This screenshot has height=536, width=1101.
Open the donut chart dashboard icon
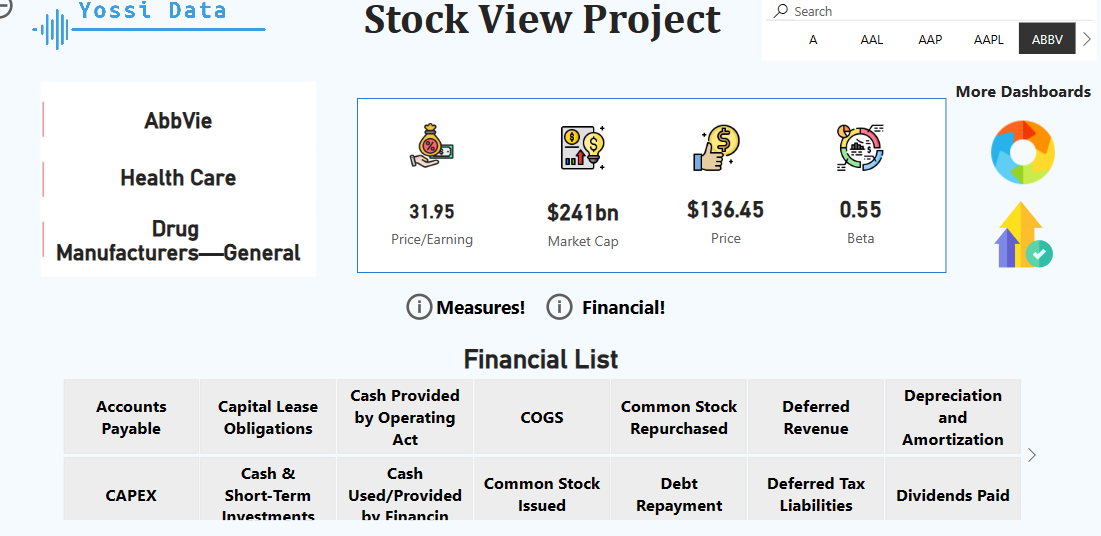tap(1022, 152)
